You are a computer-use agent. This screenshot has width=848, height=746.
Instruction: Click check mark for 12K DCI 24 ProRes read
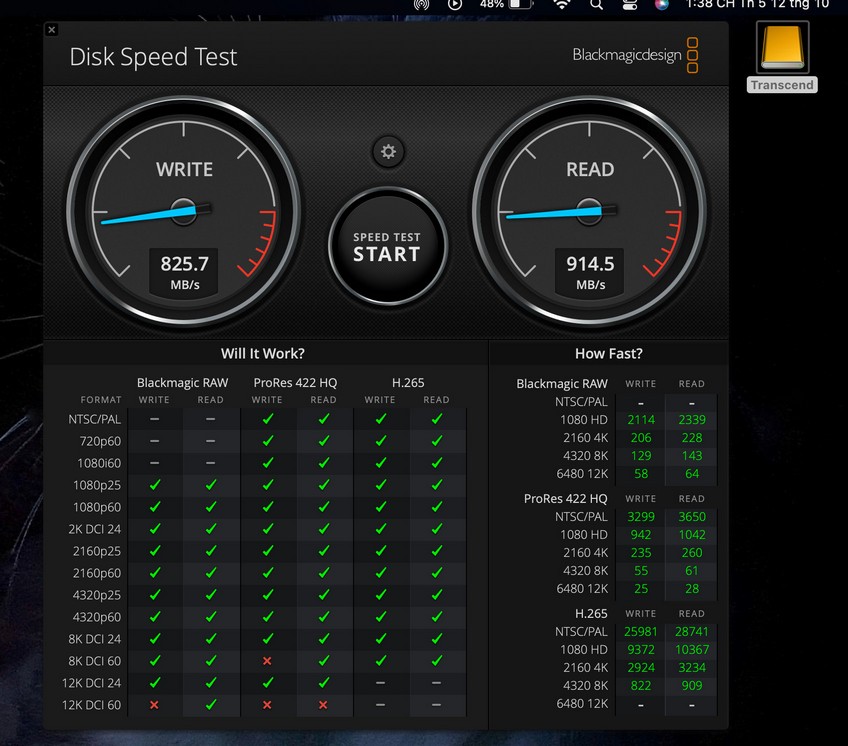(324, 683)
